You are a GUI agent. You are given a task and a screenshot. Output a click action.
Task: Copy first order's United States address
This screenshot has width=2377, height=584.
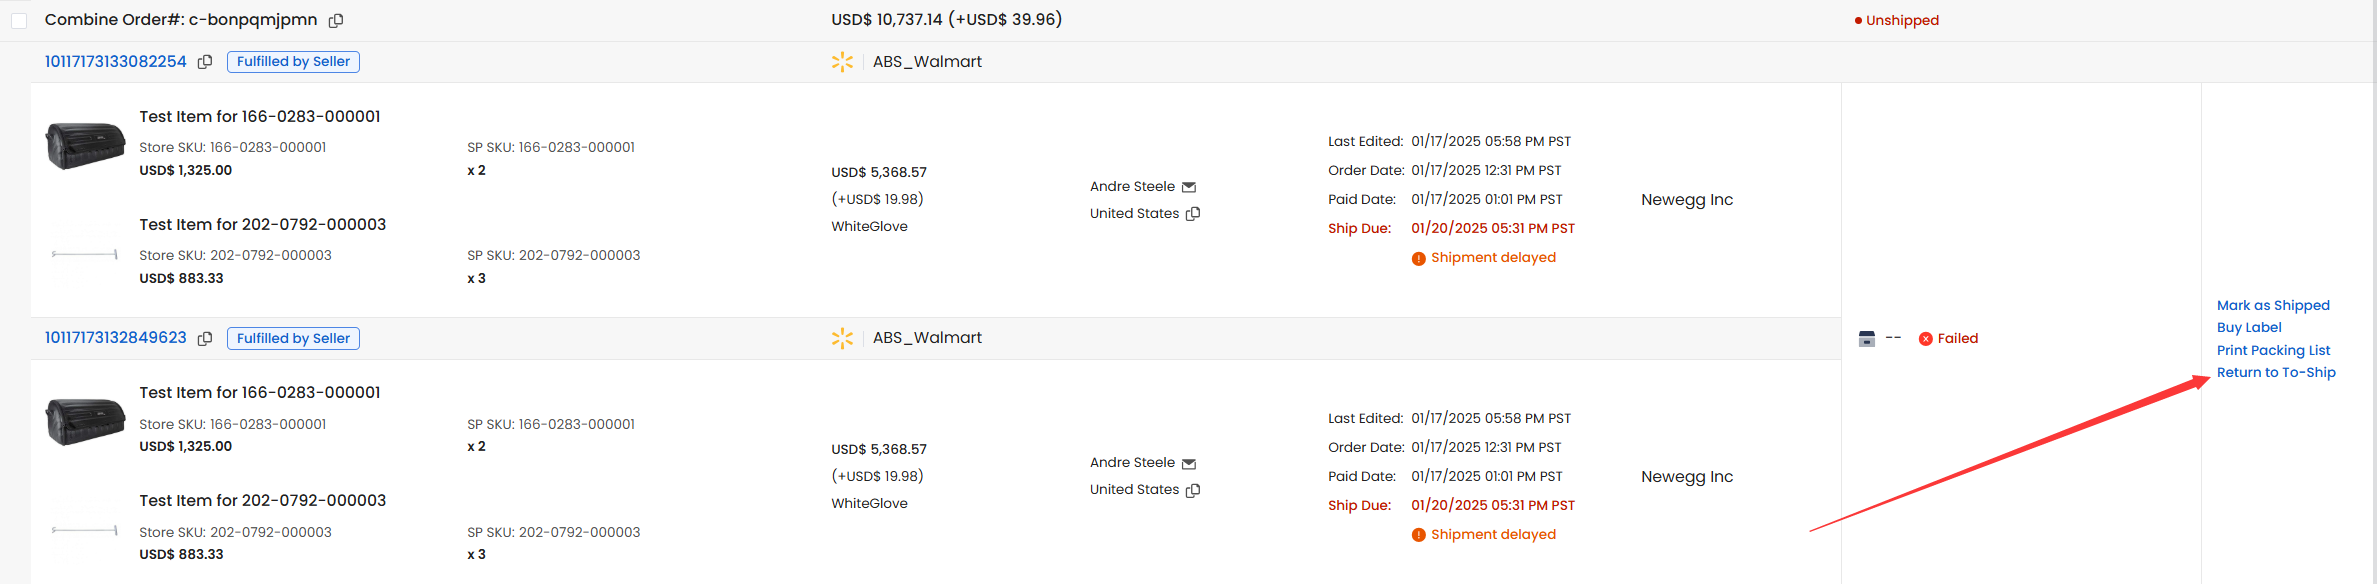1193,214
